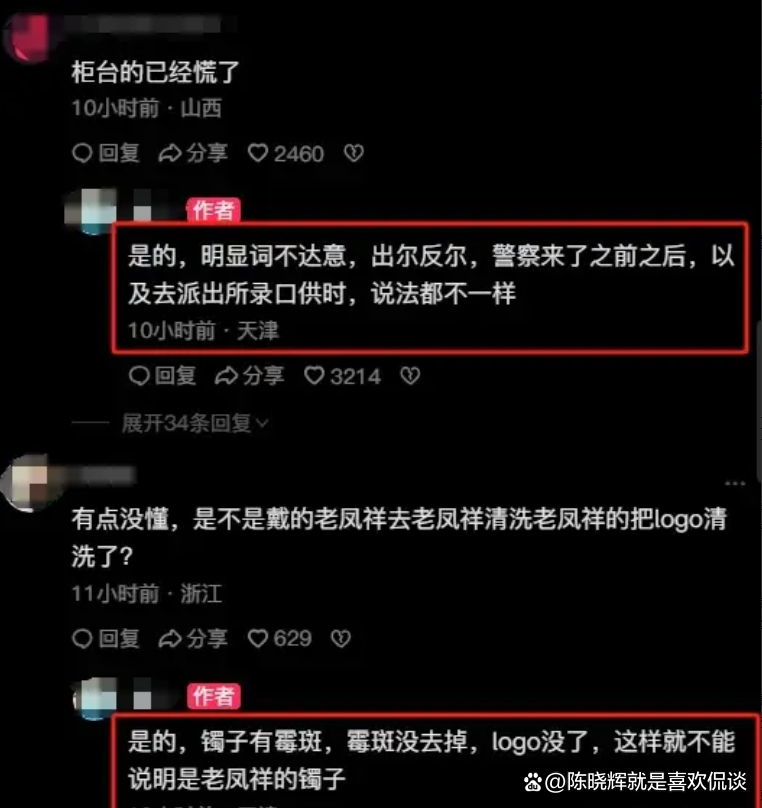
Task: Dislike the author's Tianjin reply
Action: (x=410, y=376)
